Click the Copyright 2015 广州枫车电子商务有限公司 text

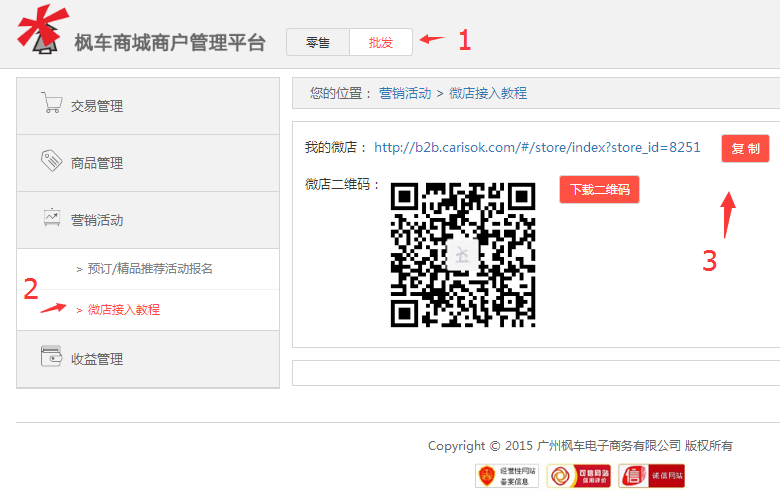580,446
